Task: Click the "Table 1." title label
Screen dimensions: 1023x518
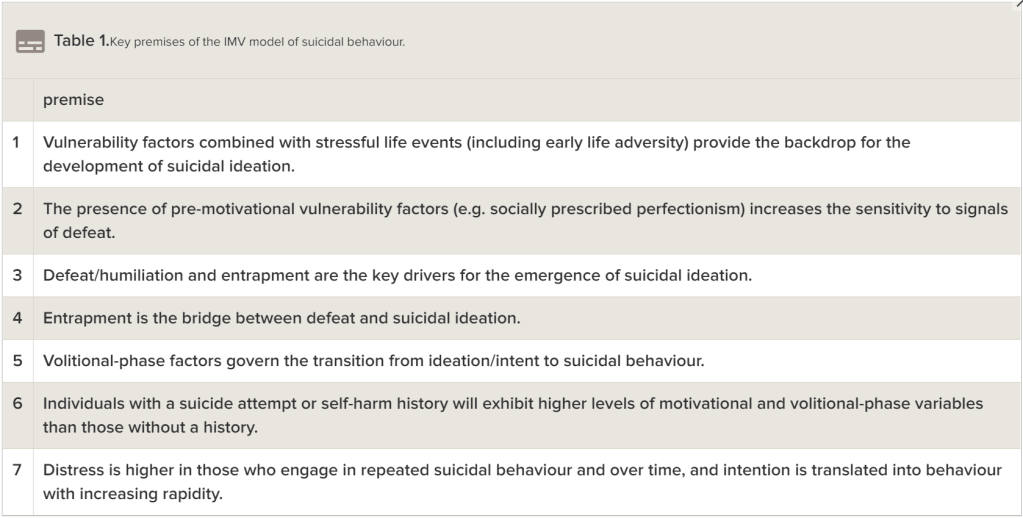Action: click(81, 41)
